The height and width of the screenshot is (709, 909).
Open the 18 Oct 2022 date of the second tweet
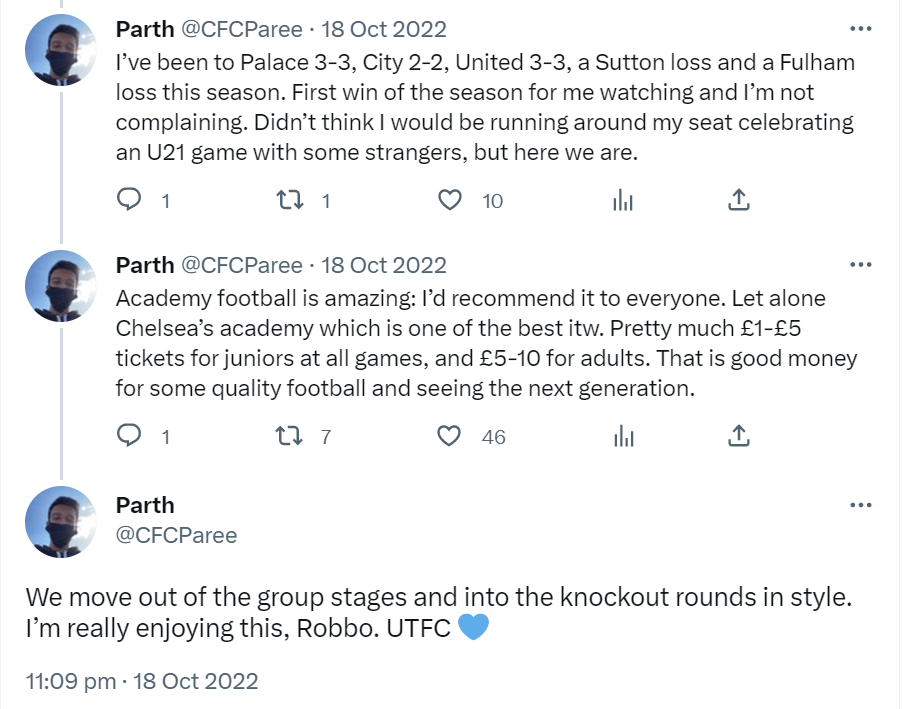coord(384,265)
